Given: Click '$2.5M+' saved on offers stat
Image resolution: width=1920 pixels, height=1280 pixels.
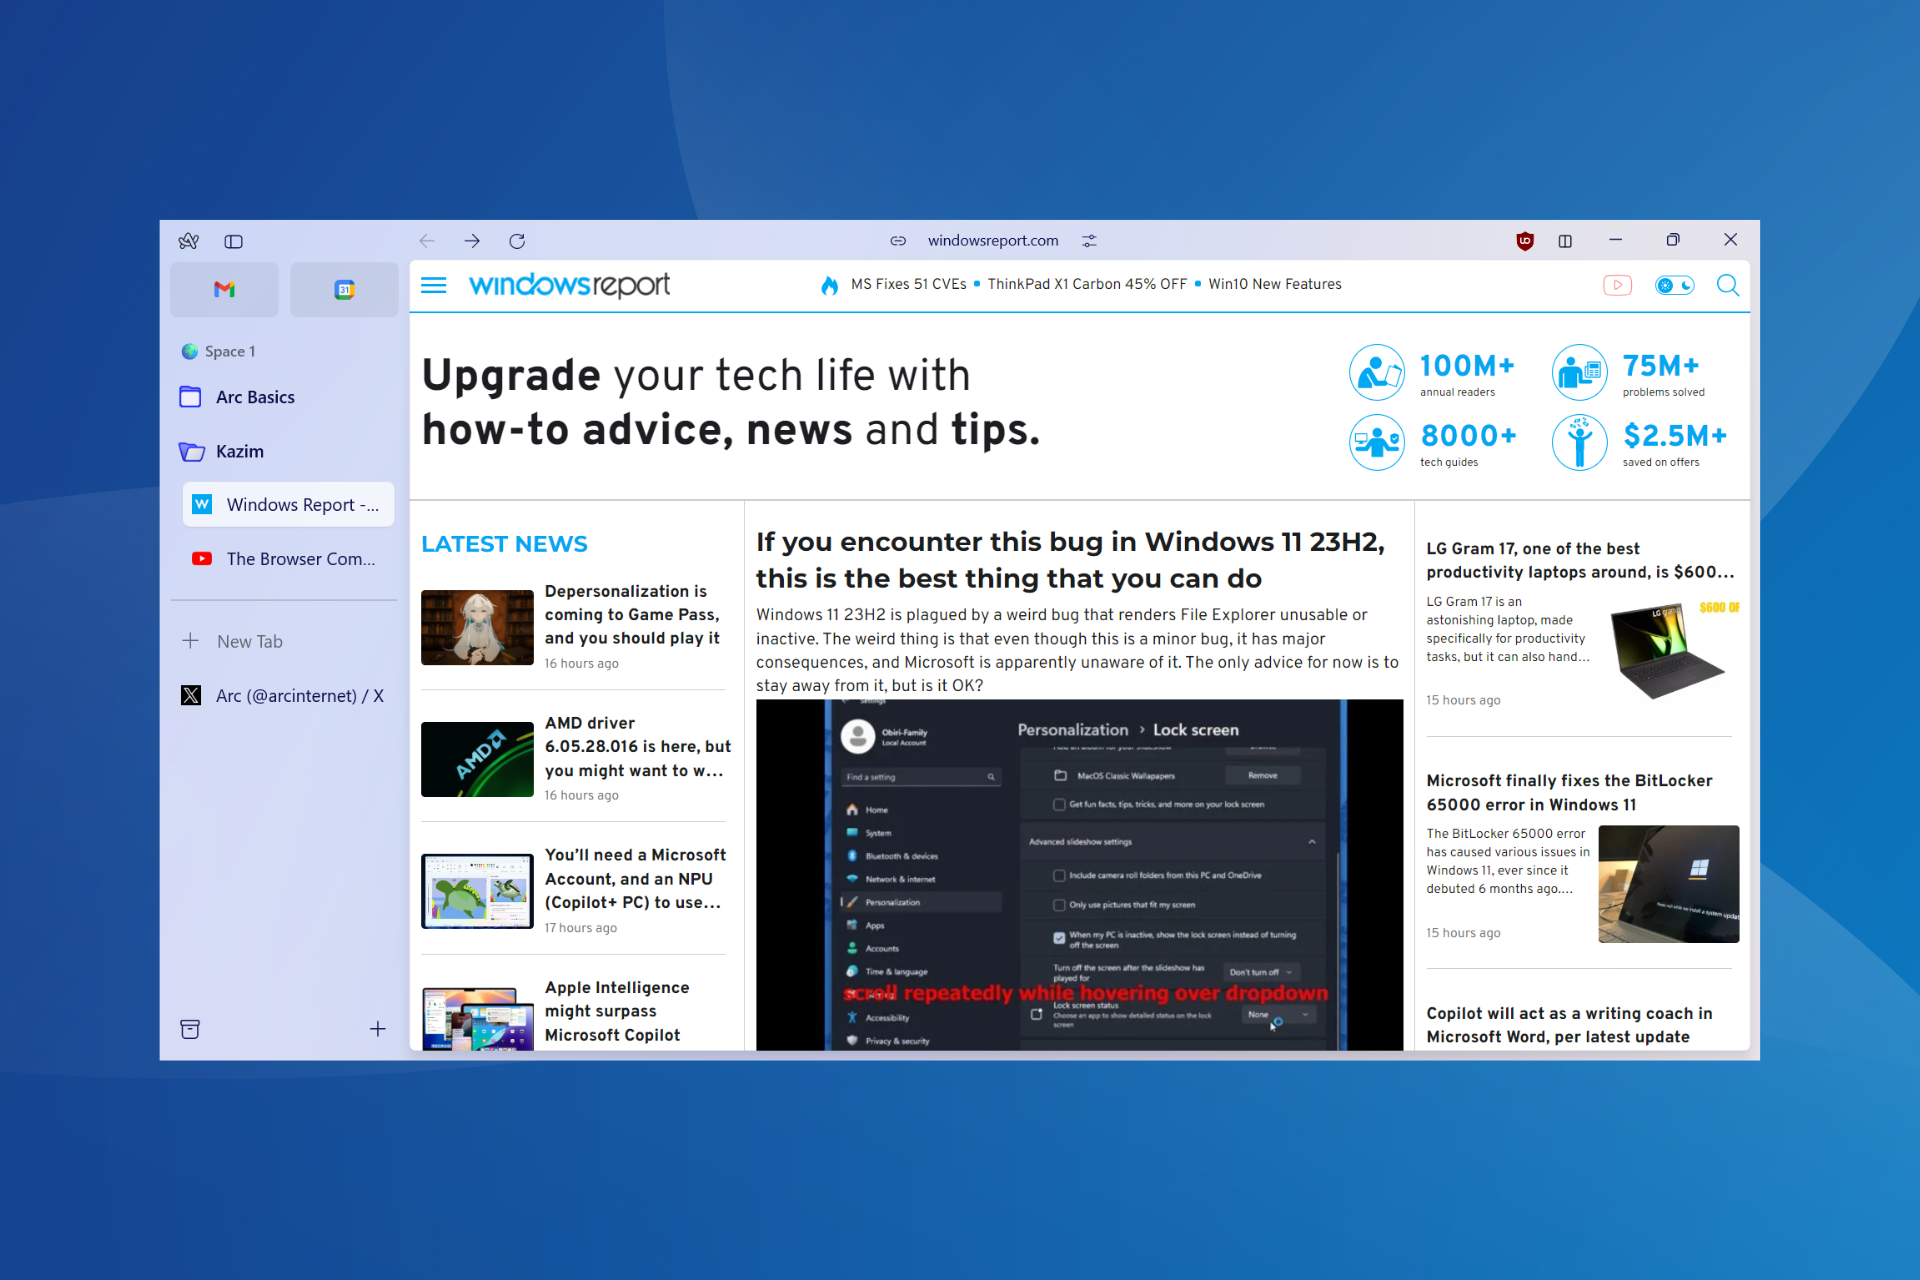Looking at the screenshot, I should (x=1675, y=436).
